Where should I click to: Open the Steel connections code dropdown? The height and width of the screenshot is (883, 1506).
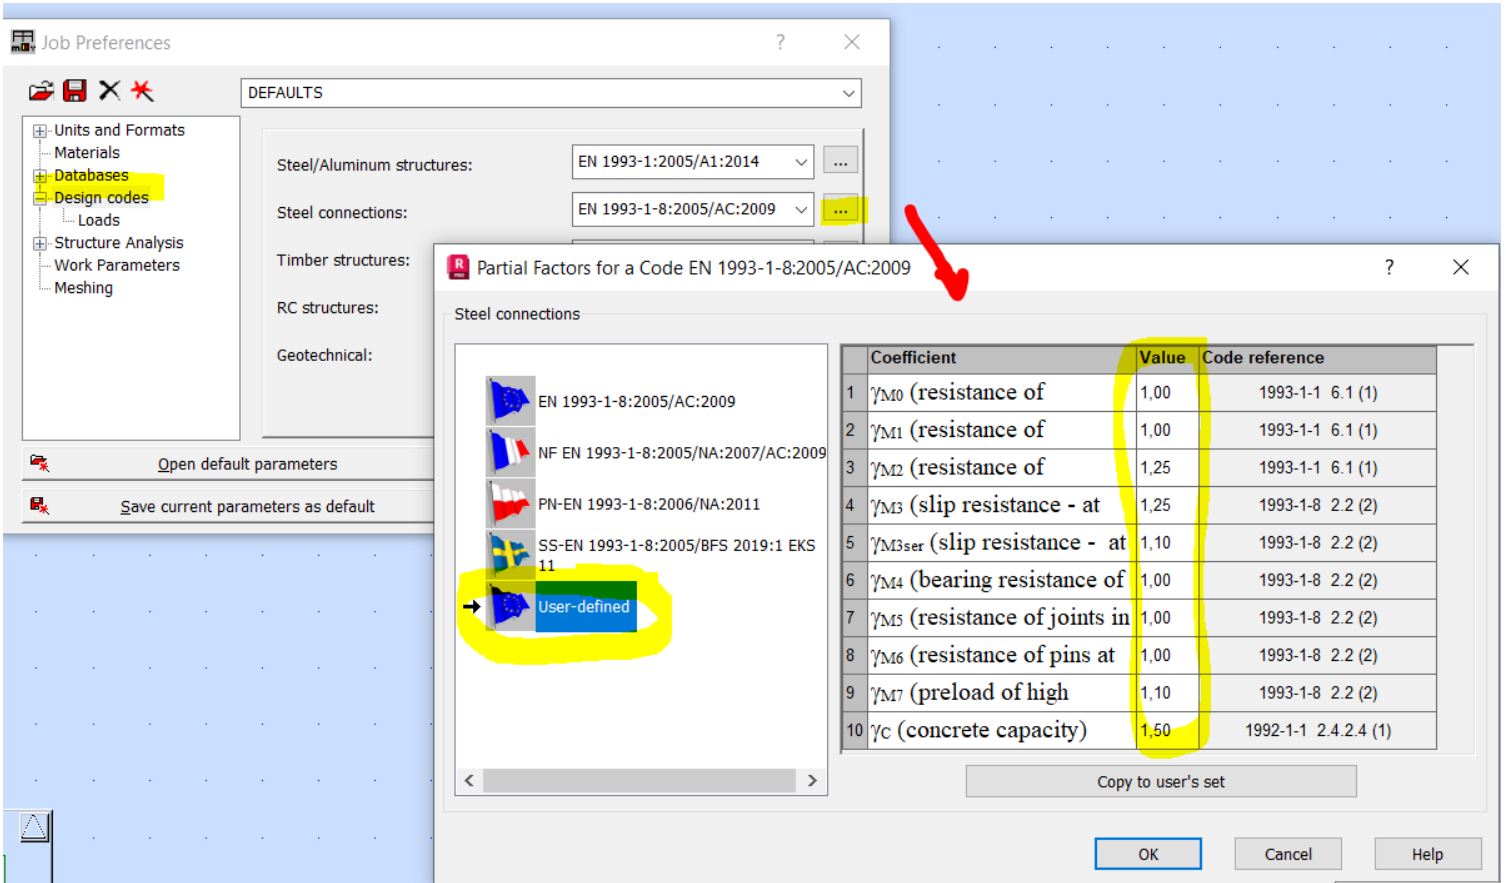(x=800, y=210)
